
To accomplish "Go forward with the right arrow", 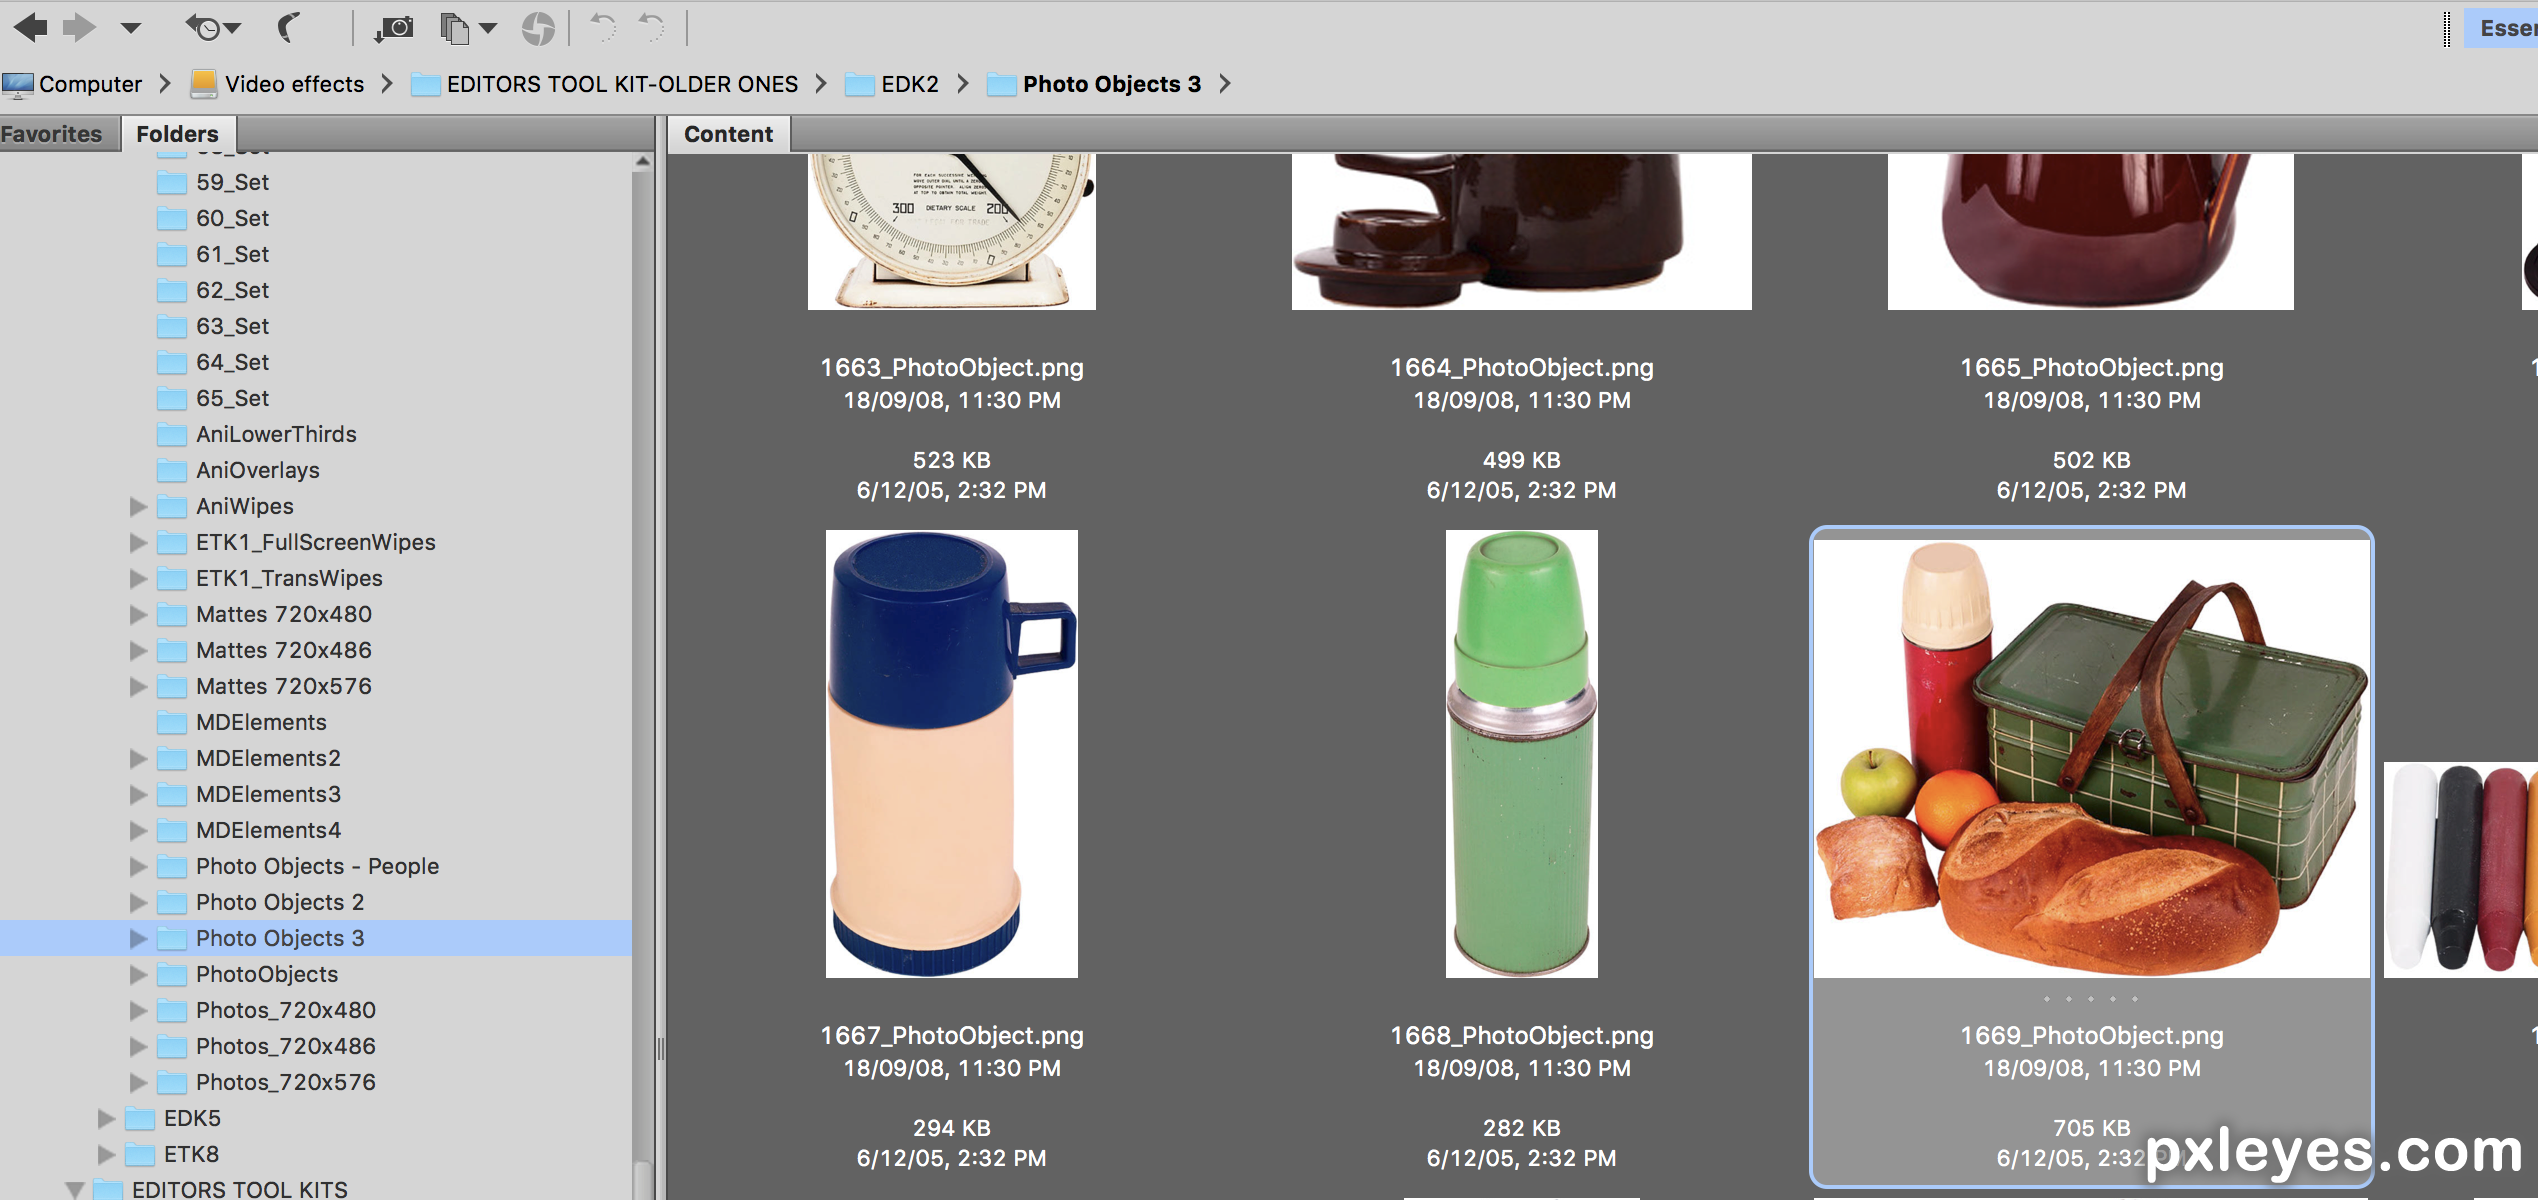I will (79, 28).
